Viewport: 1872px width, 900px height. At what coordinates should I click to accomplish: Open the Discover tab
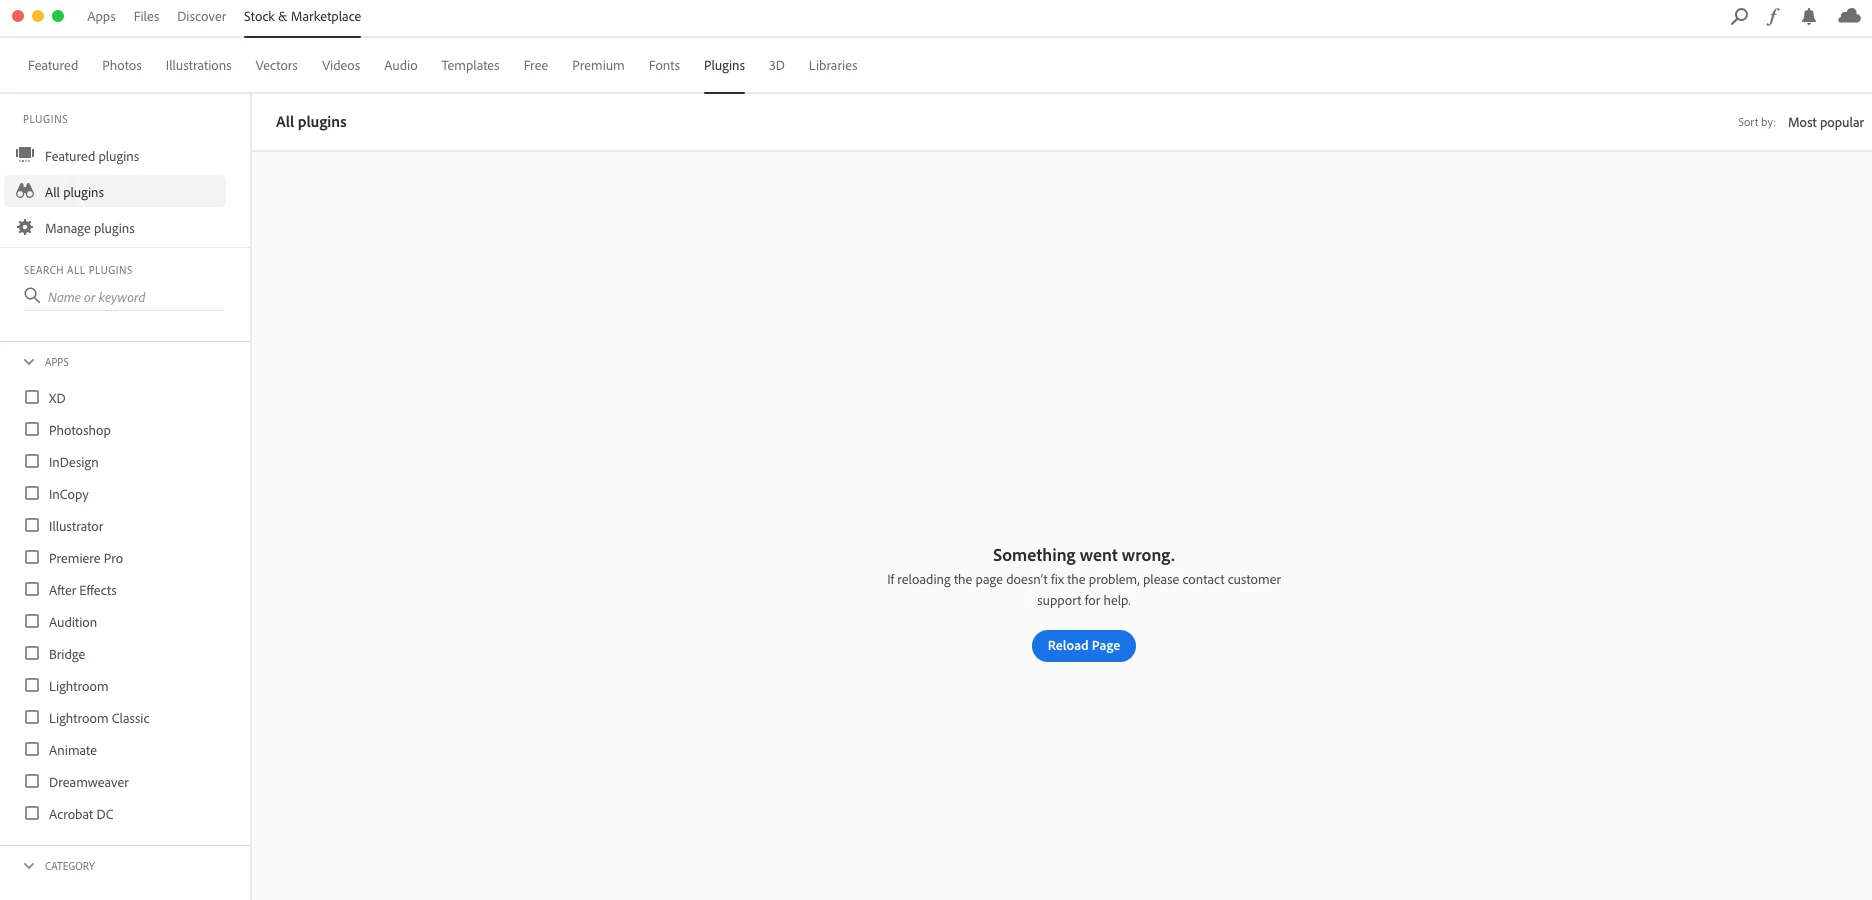(x=201, y=17)
